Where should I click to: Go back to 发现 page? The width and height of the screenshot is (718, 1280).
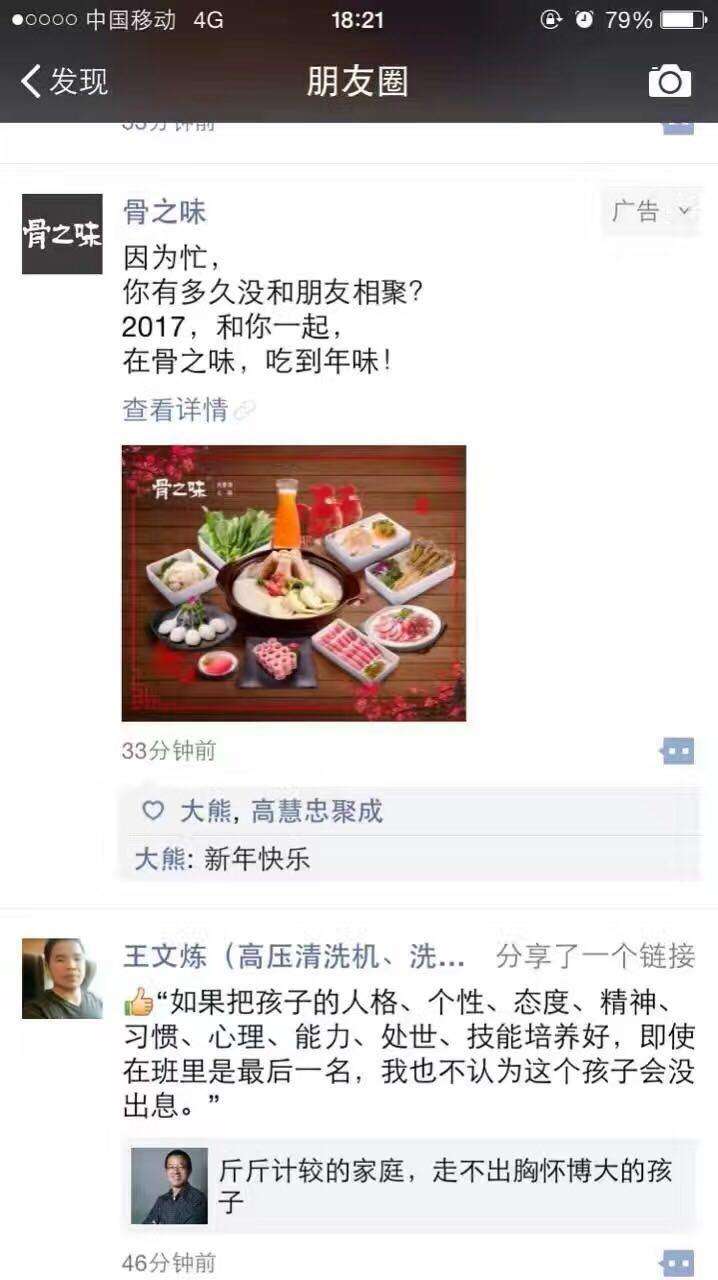click(64, 81)
